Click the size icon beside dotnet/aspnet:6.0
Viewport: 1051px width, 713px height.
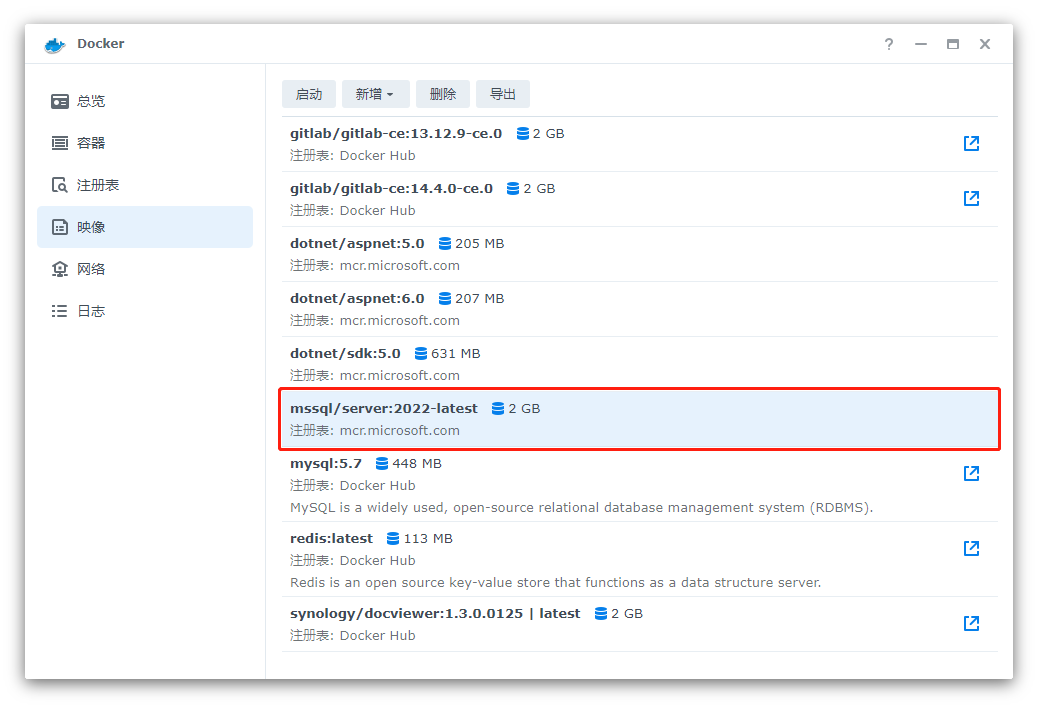tap(444, 299)
